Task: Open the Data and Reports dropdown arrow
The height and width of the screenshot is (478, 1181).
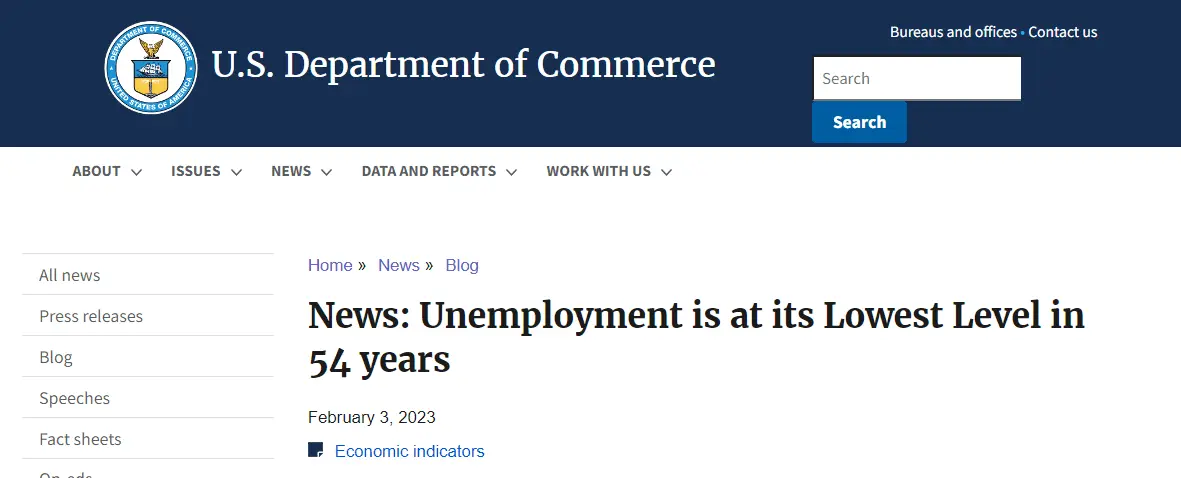Action: point(511,172)
